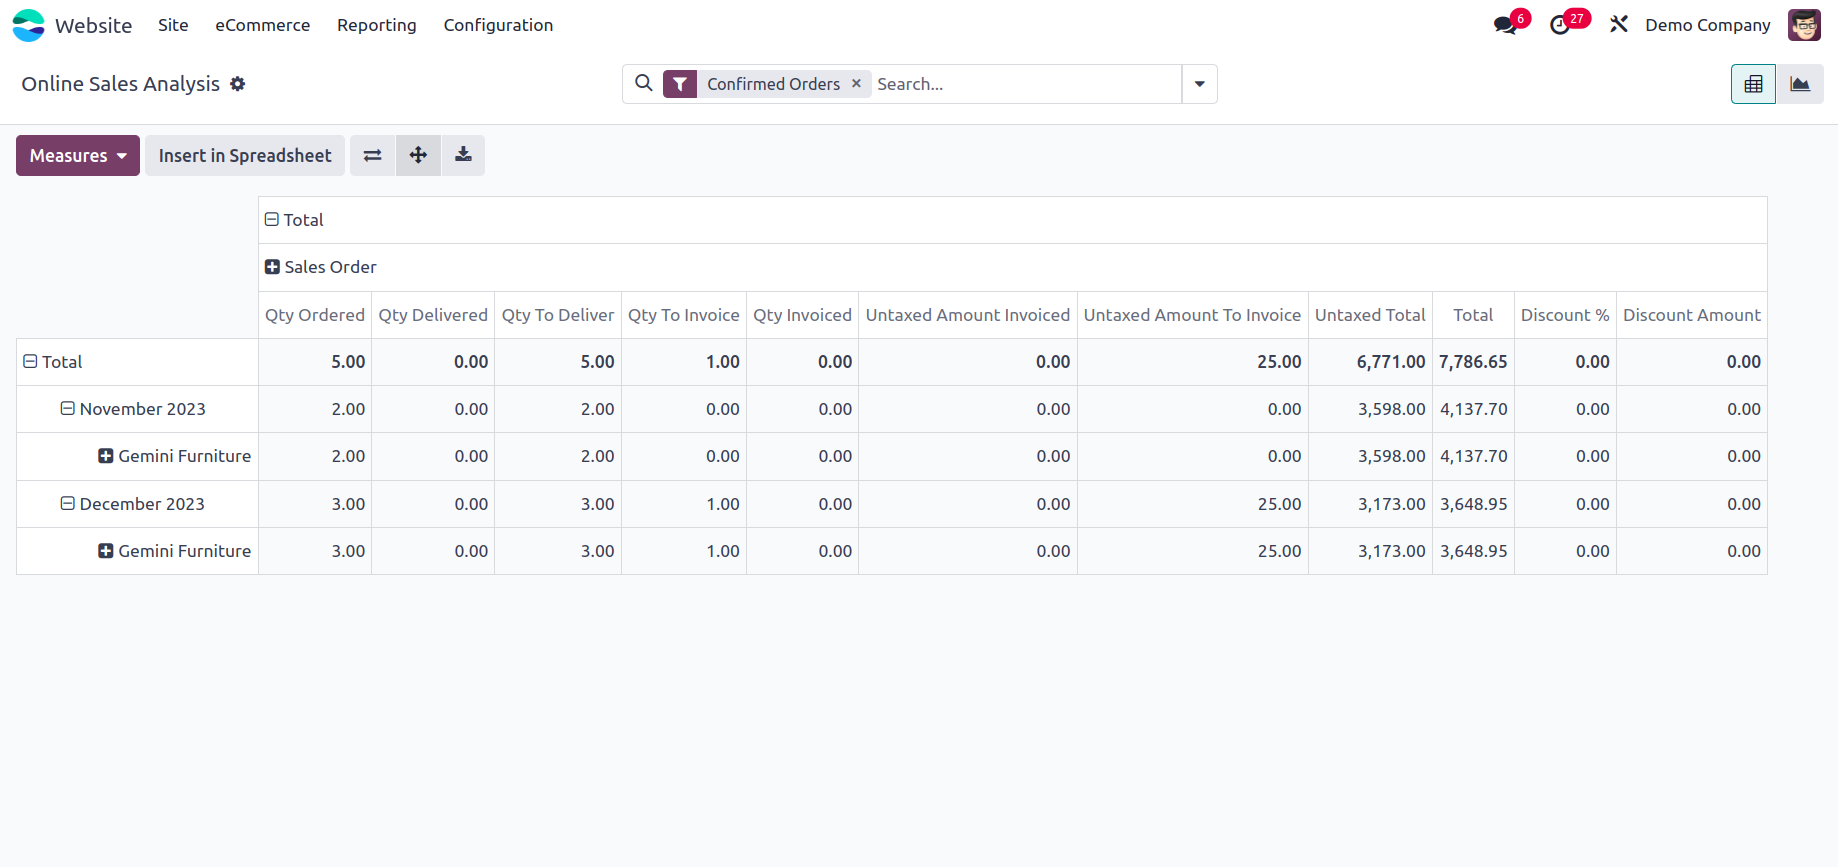
Task: Remove the Confirmed Orders filter
Action: pos(856,84)
